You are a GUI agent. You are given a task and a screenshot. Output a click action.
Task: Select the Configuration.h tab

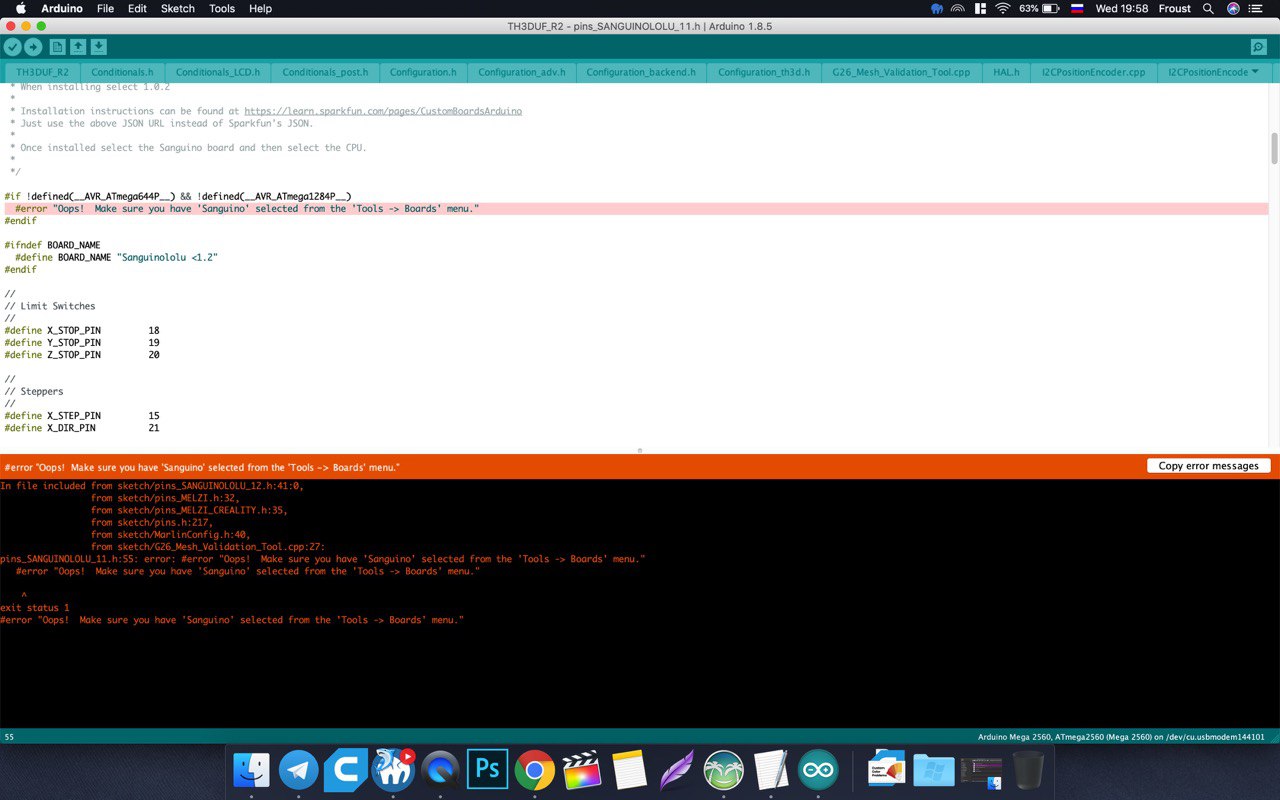pos(422,72)
